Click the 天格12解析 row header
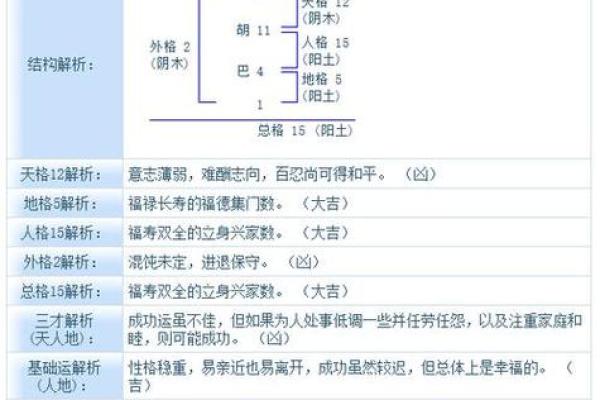This screenshot has width=600, height=400. coord(60,175)
